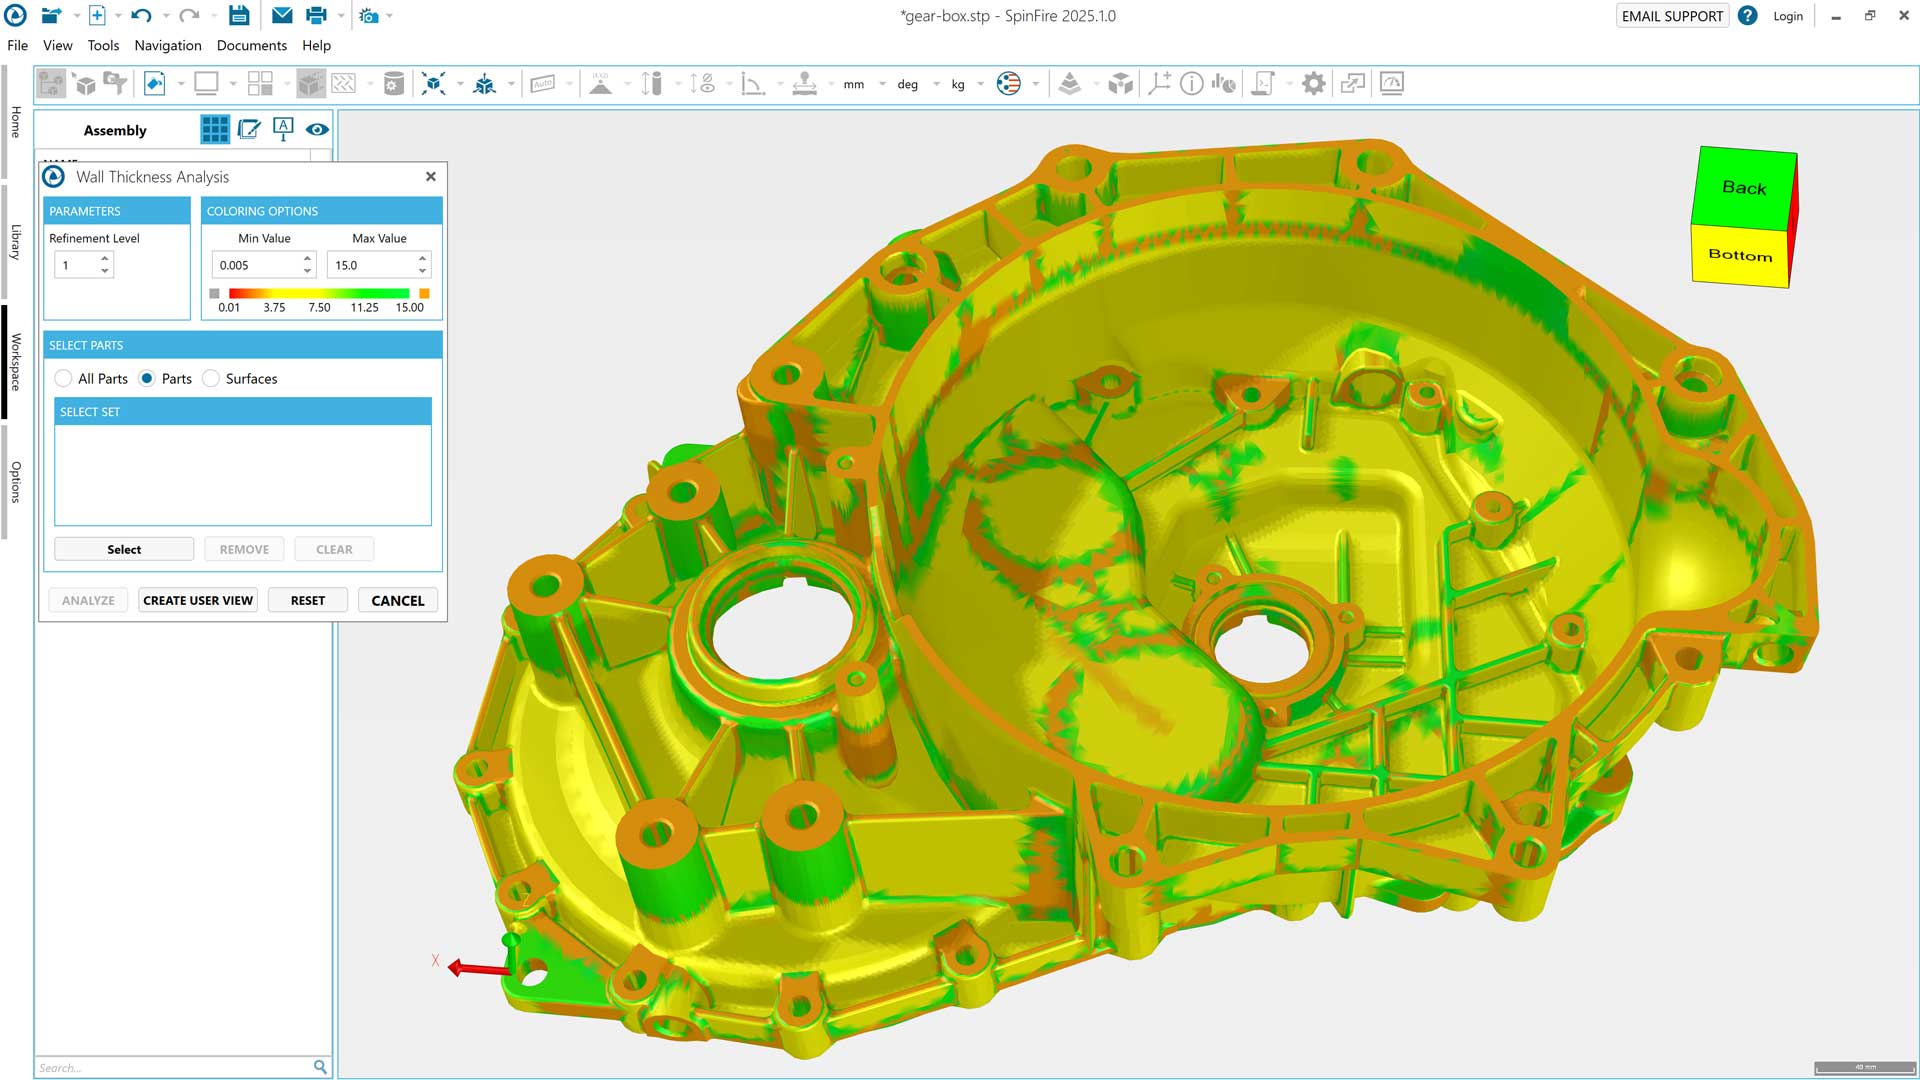The image size is (1920, 1080).
Task: Select the Surfaces radio button
Action: pos(211,378)
